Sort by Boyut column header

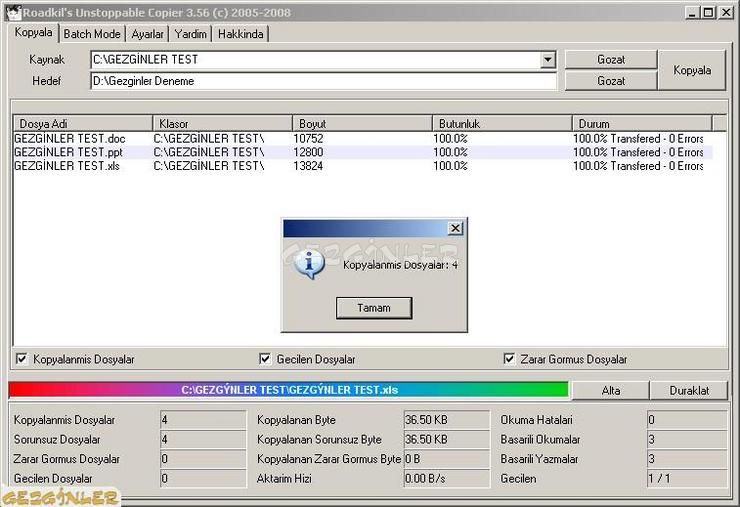tap(362, 124)
